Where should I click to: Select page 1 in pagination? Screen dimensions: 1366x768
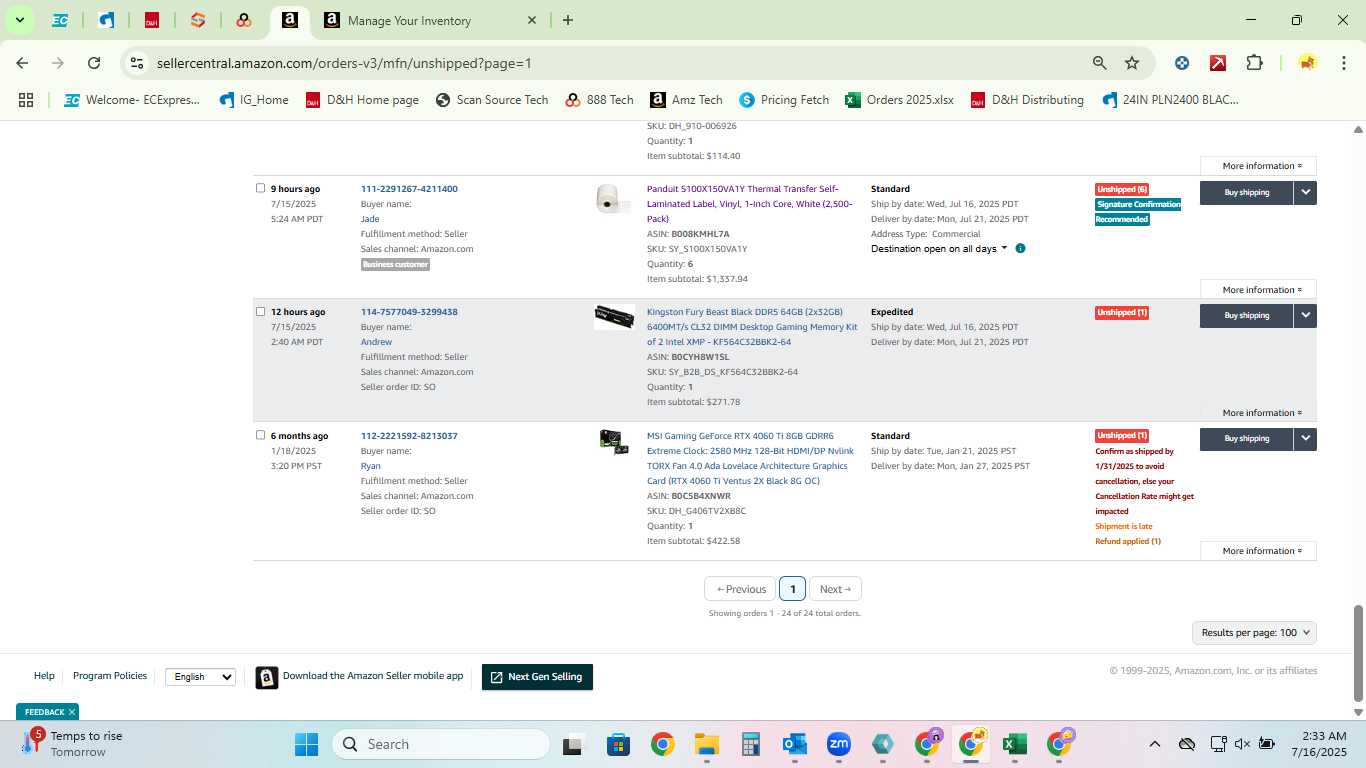(x=792, y=589)
